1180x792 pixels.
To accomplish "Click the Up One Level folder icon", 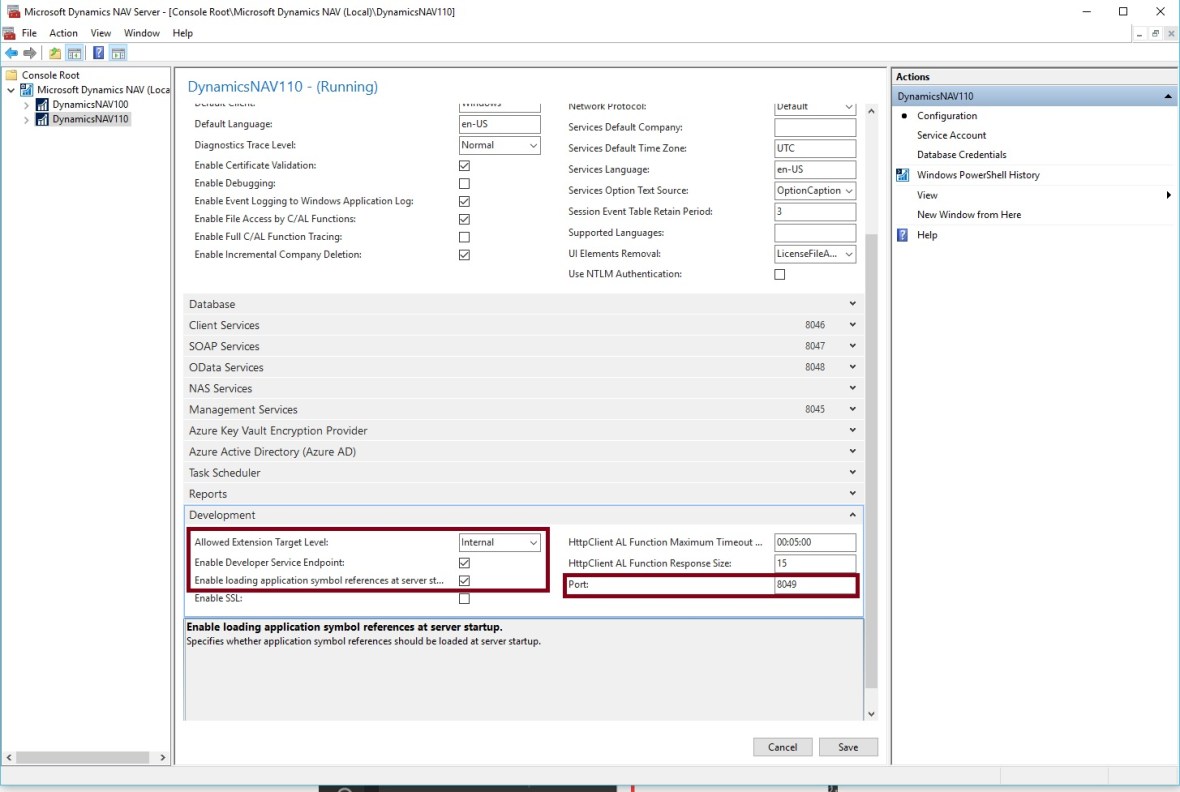I will click(55, 53).
